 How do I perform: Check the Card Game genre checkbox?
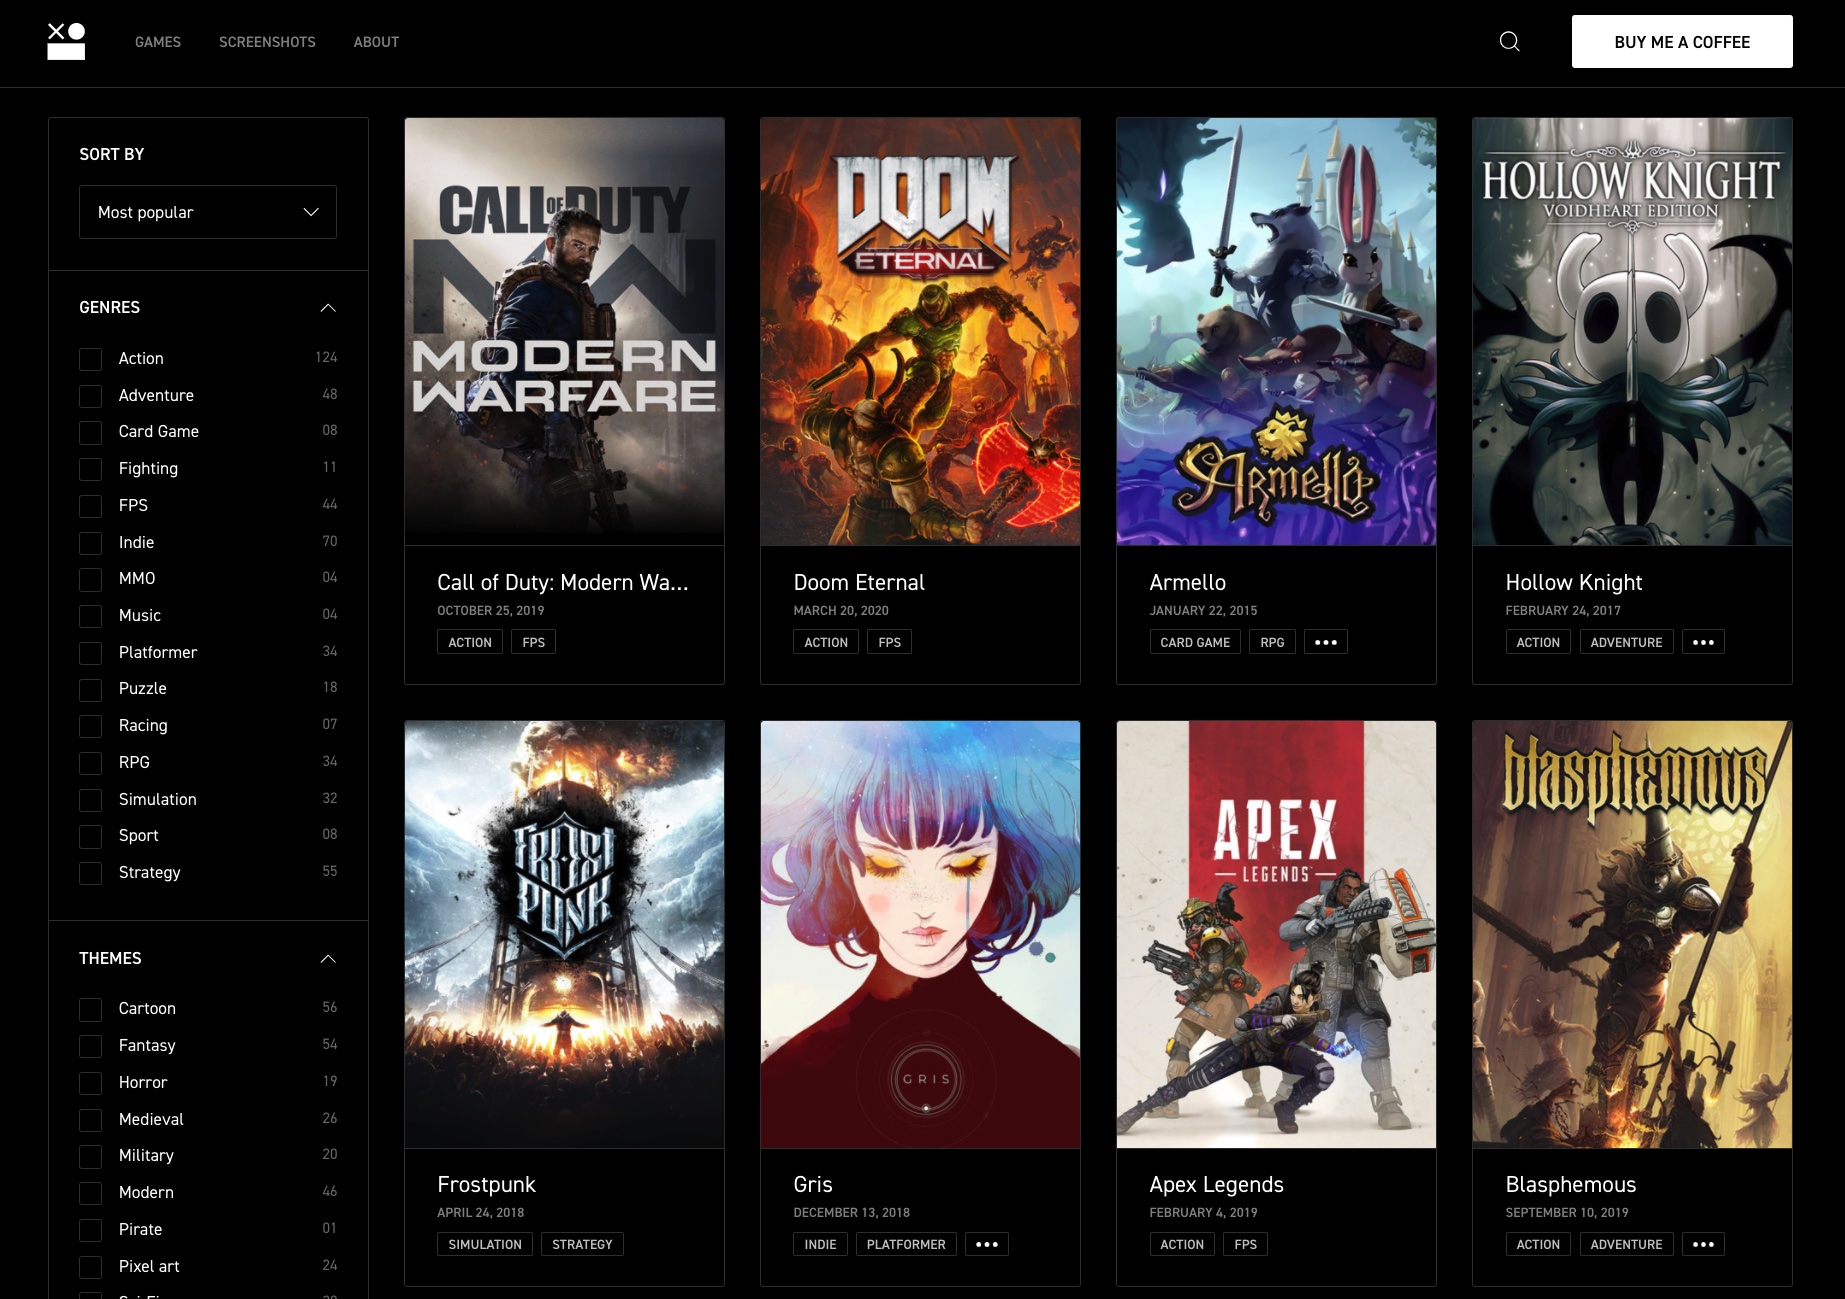pyautogui.click(x=91, y=432)
